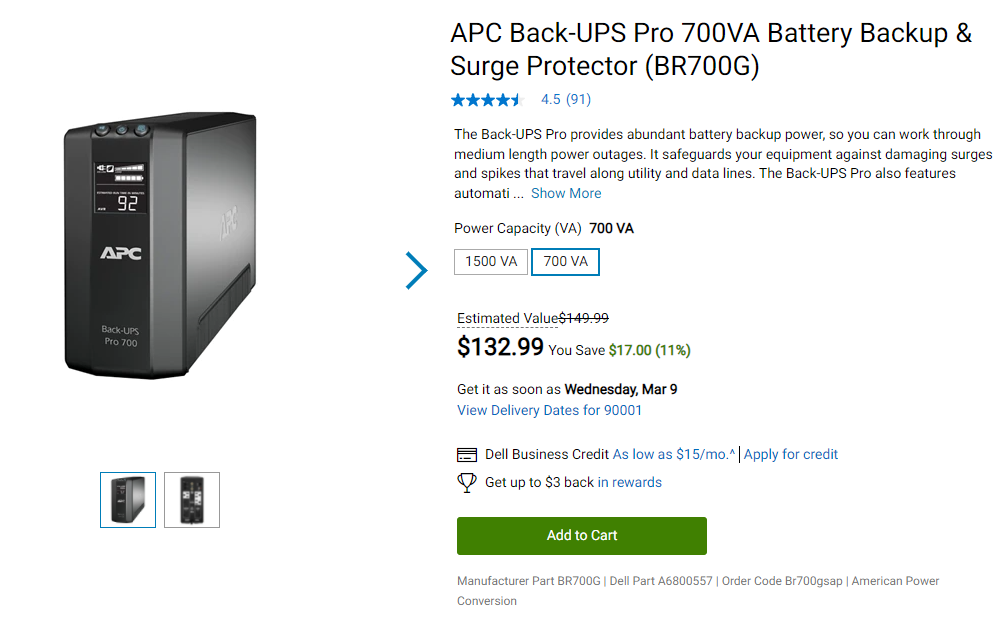
Task: Click the $132.99 price
Action: [x=500, y=347]
